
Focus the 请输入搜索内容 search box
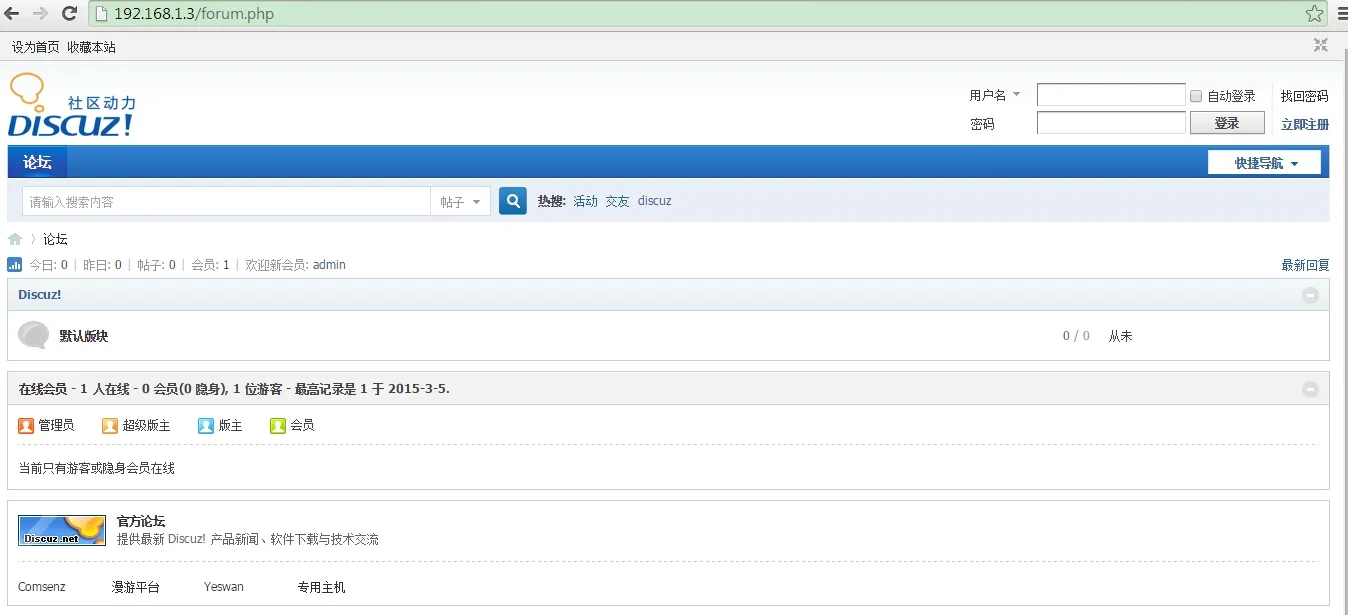226,201
